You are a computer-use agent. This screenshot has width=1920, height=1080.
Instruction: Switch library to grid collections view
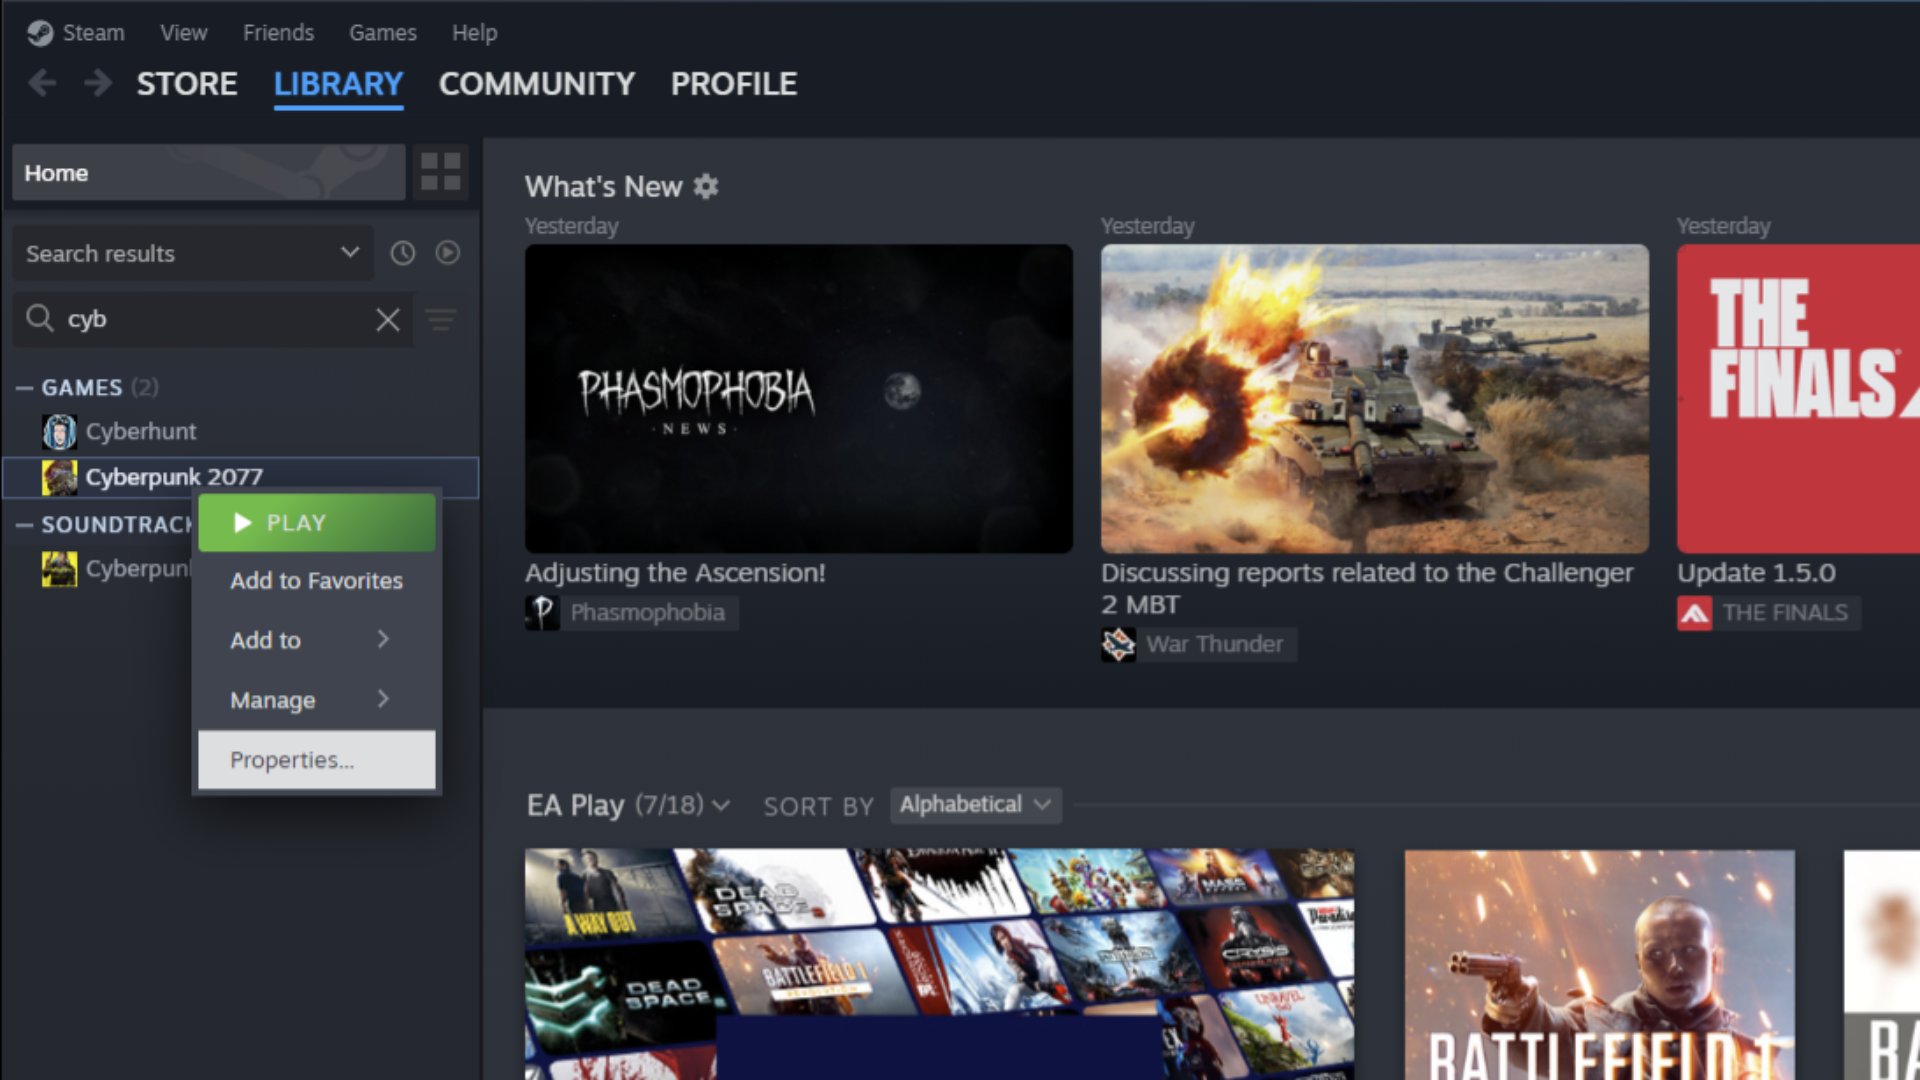pos(441,172)
